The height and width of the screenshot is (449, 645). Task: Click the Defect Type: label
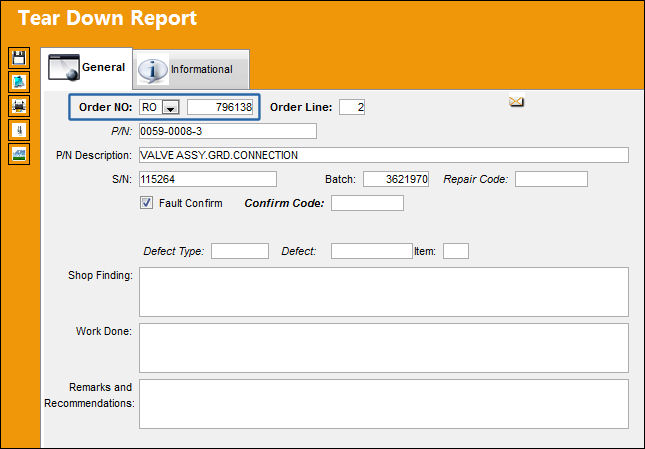(174, 252)
